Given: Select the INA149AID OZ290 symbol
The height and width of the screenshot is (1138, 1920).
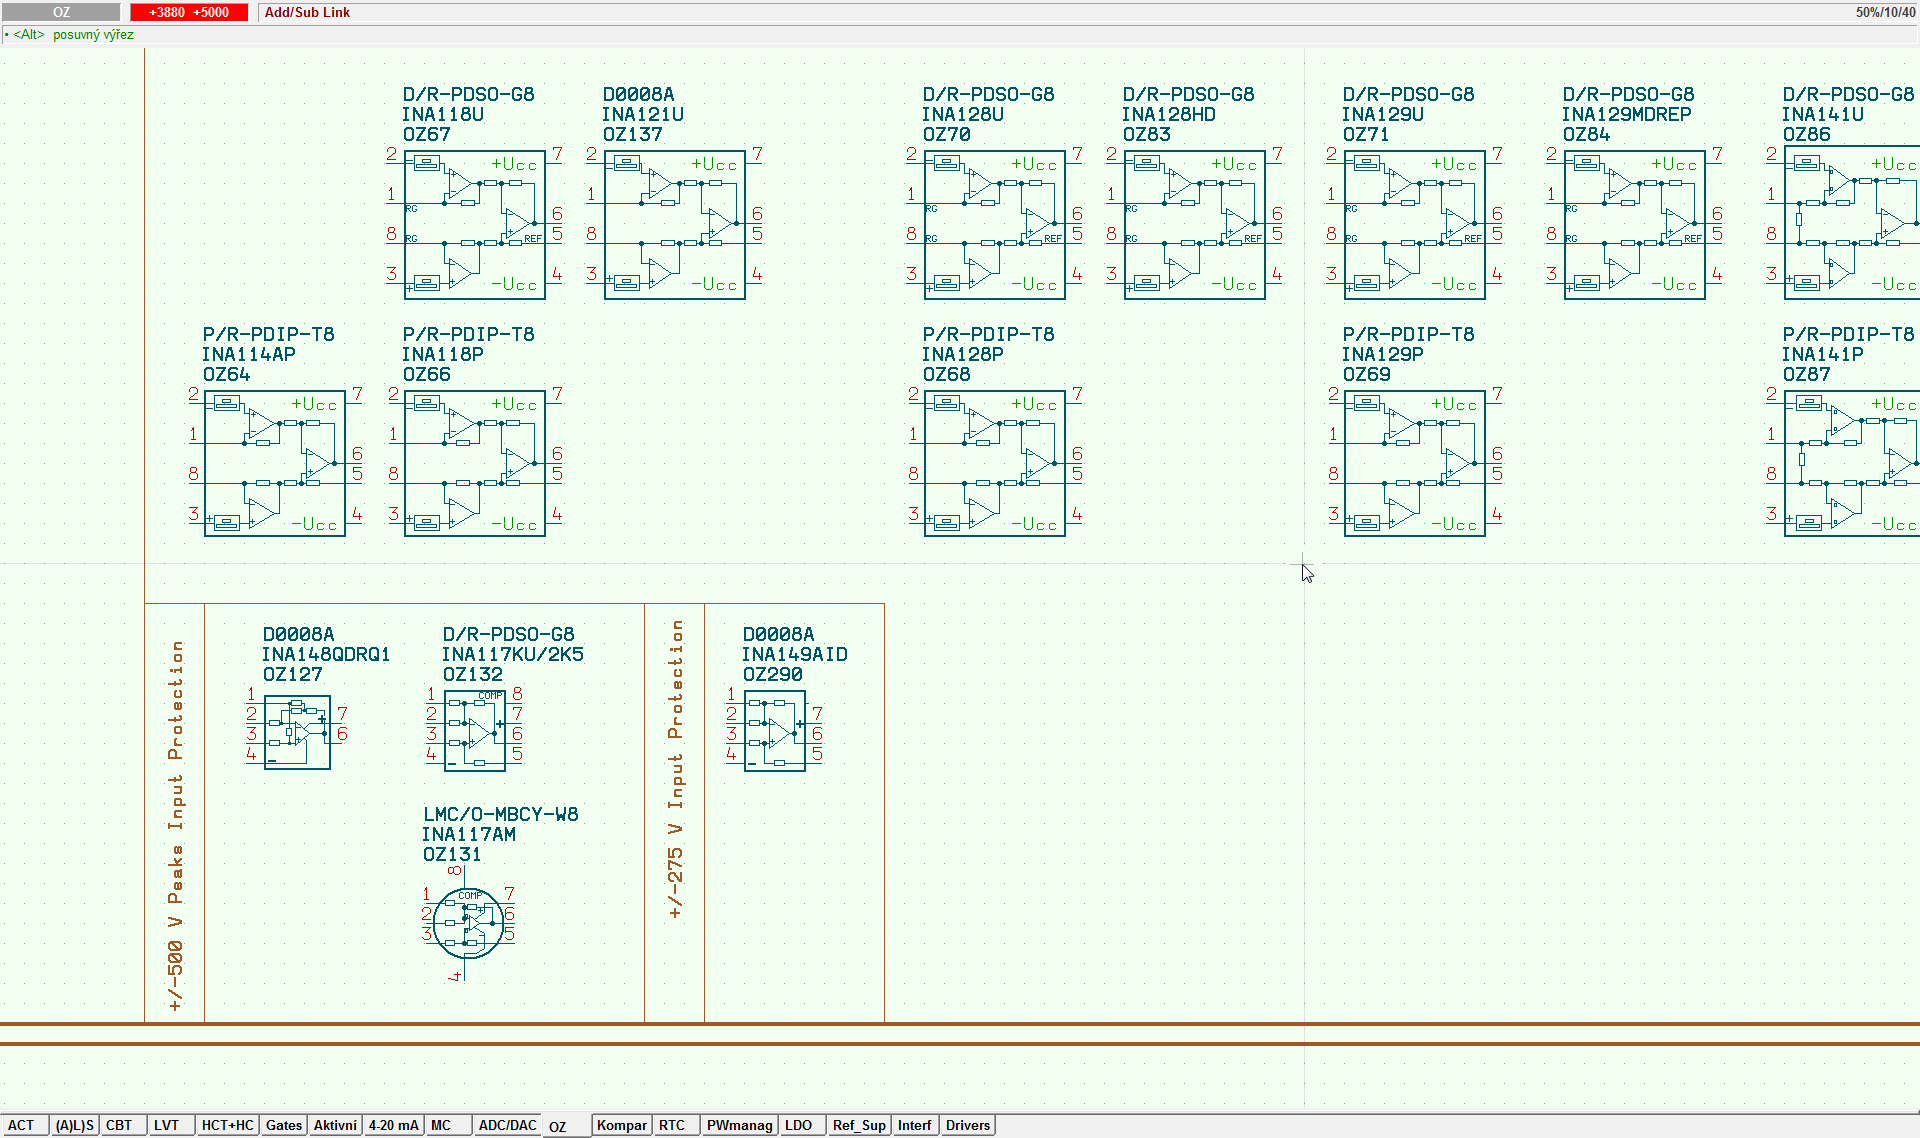Looking at the screenshot, I should [775, 731].
